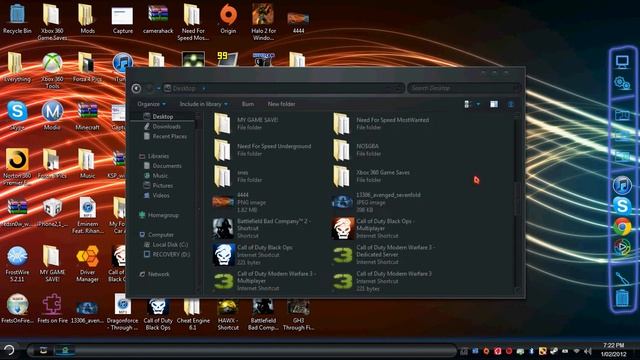Image resolution: width=640 pixels, height=360 pixels.
Task: Select the 4444 PNG image file
Action: pos(240,202)
